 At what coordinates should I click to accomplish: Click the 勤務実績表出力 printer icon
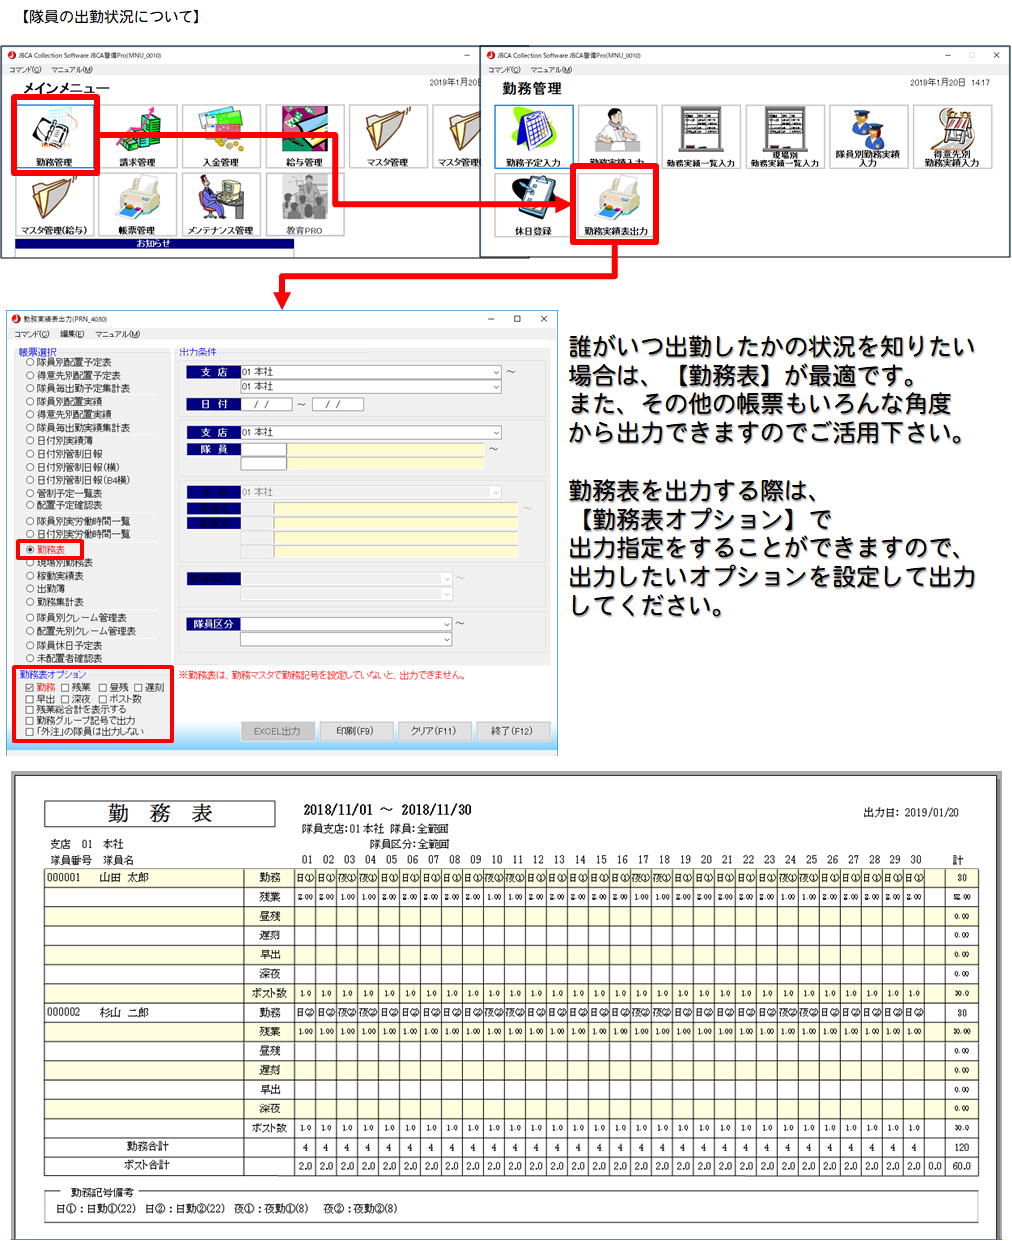pos(616,204)
